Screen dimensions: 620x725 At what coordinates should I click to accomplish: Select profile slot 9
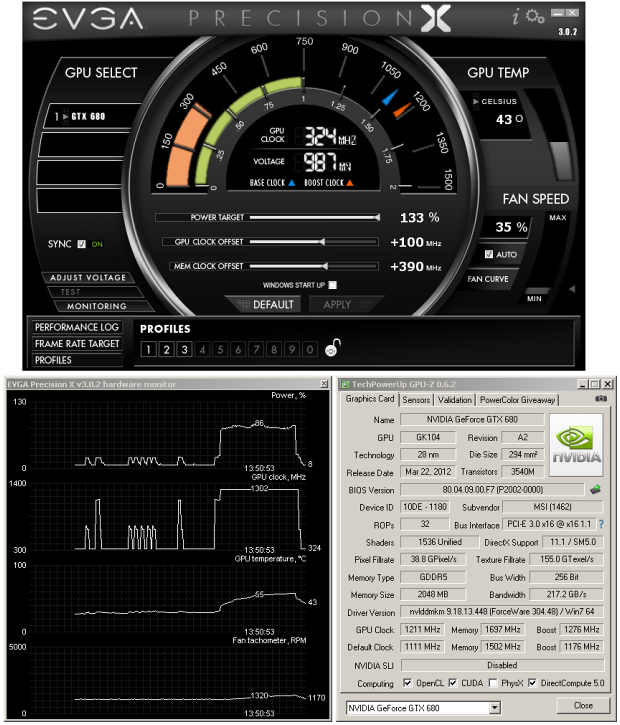(292, 350)
